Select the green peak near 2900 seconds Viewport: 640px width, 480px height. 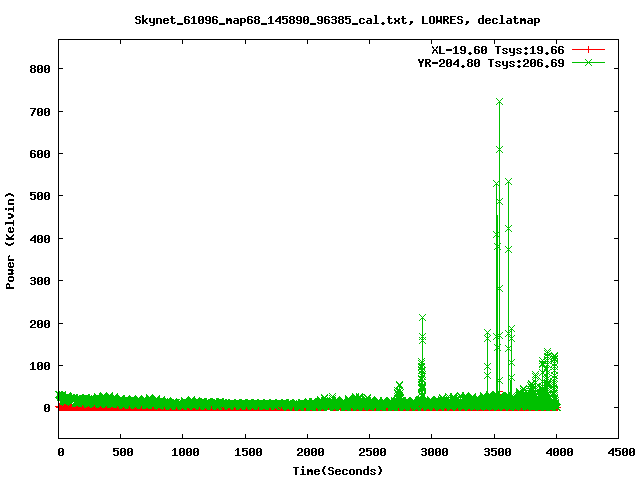(422, 318)
